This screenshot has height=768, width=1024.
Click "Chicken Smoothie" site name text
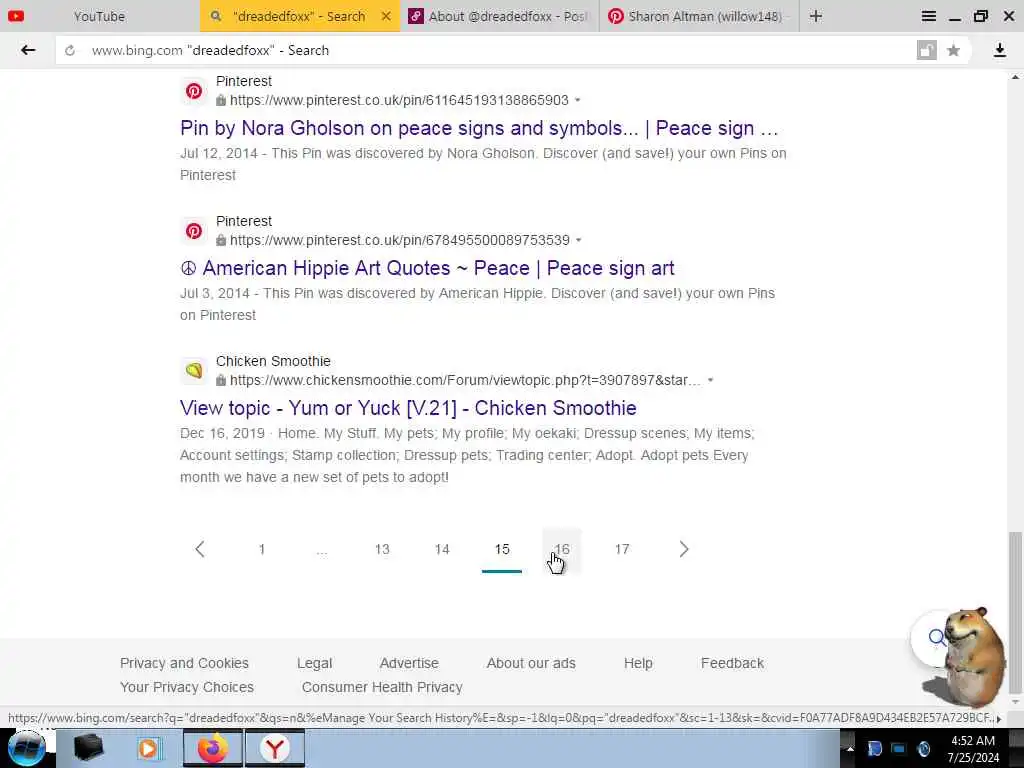pos(273,361)
